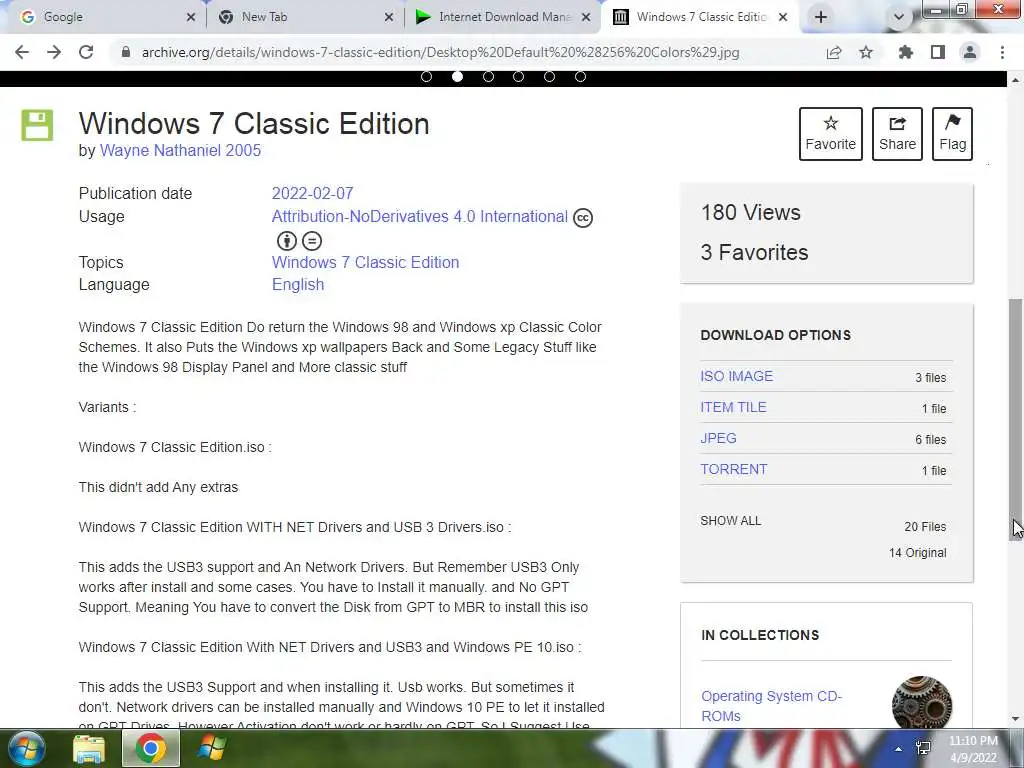Click the Creative Commons CC icon
Image resolution: width=1024 pixels, height=768 pixels.
(583, 217)
